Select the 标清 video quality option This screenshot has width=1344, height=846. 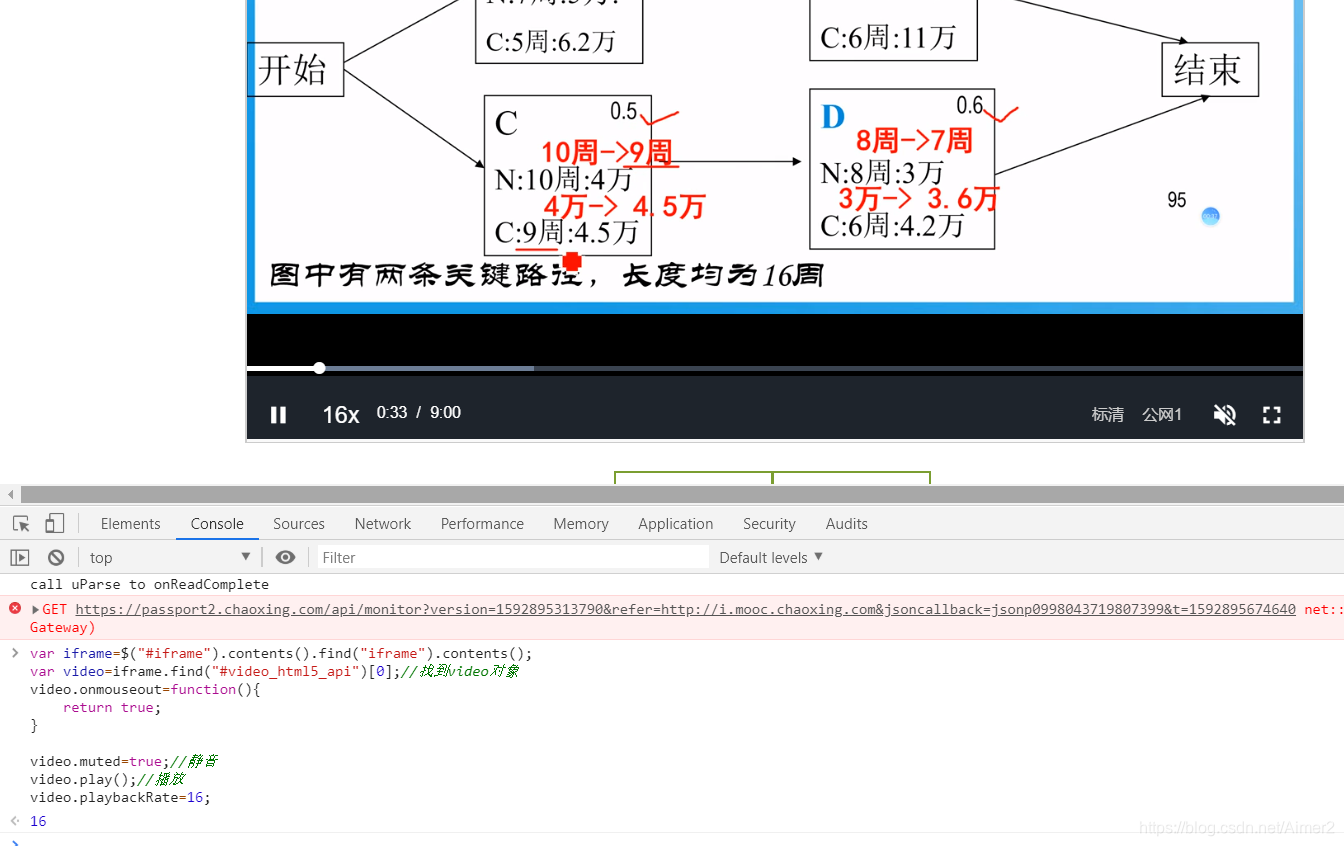pyautogui.click(x=1107, y=414)
